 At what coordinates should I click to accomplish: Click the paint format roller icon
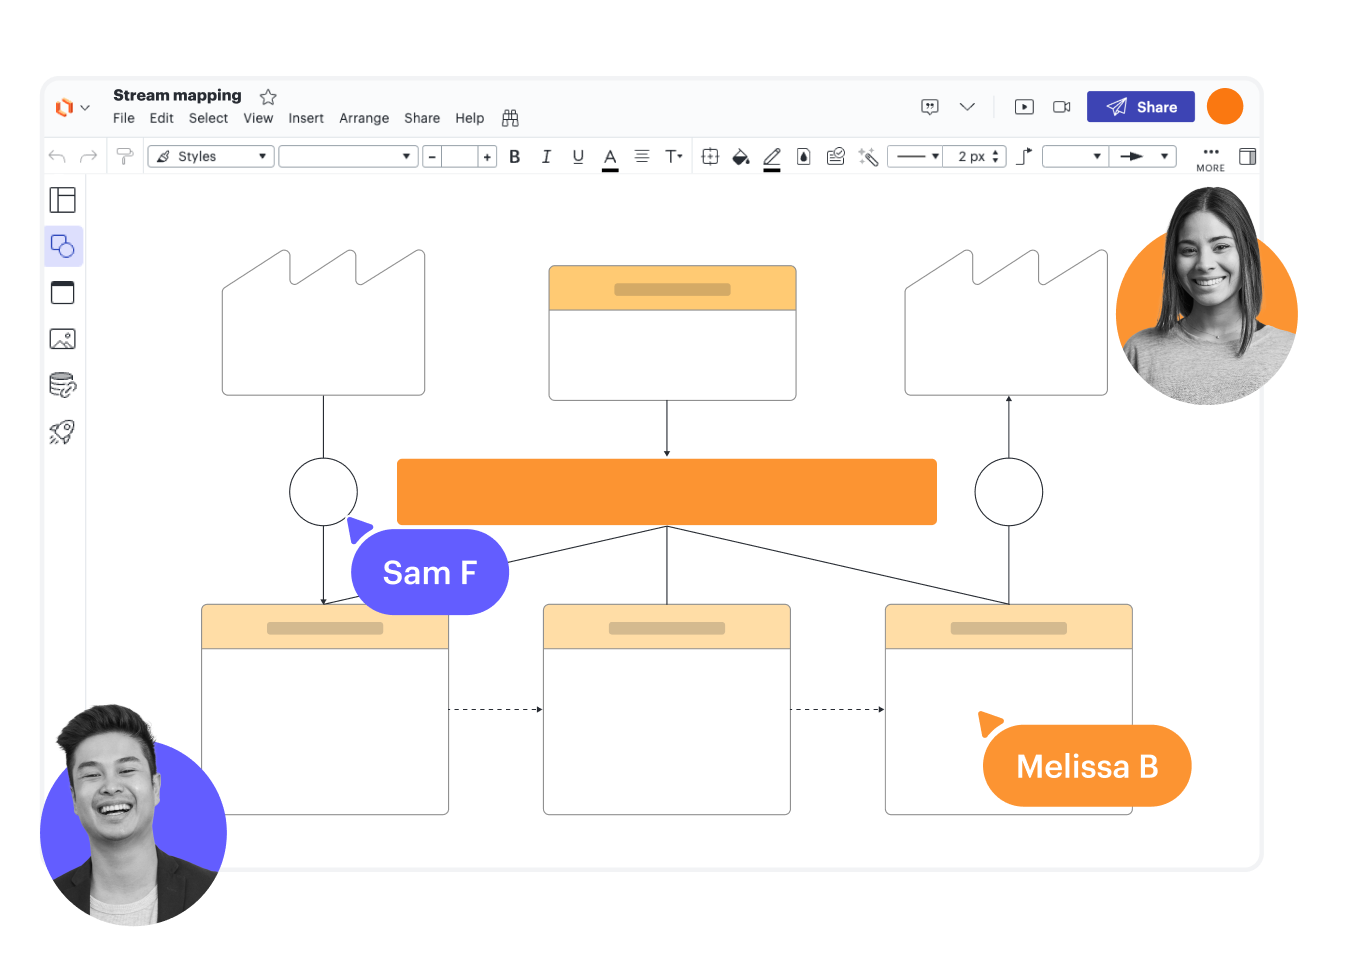tap(125, 156)
